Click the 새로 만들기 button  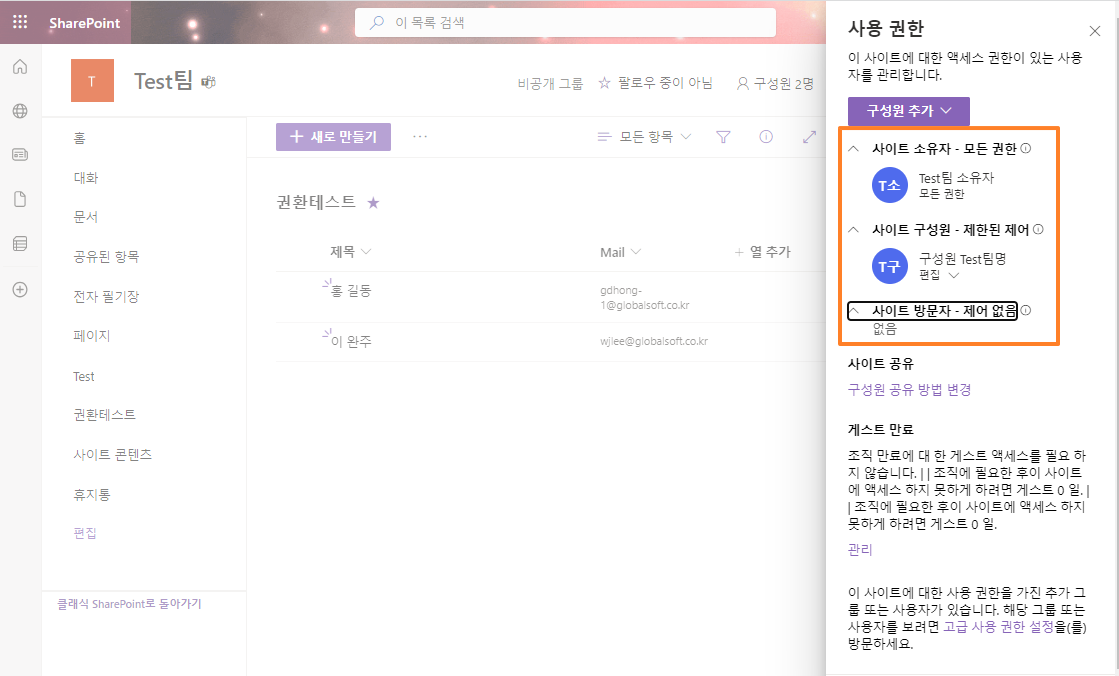[333, 136]
